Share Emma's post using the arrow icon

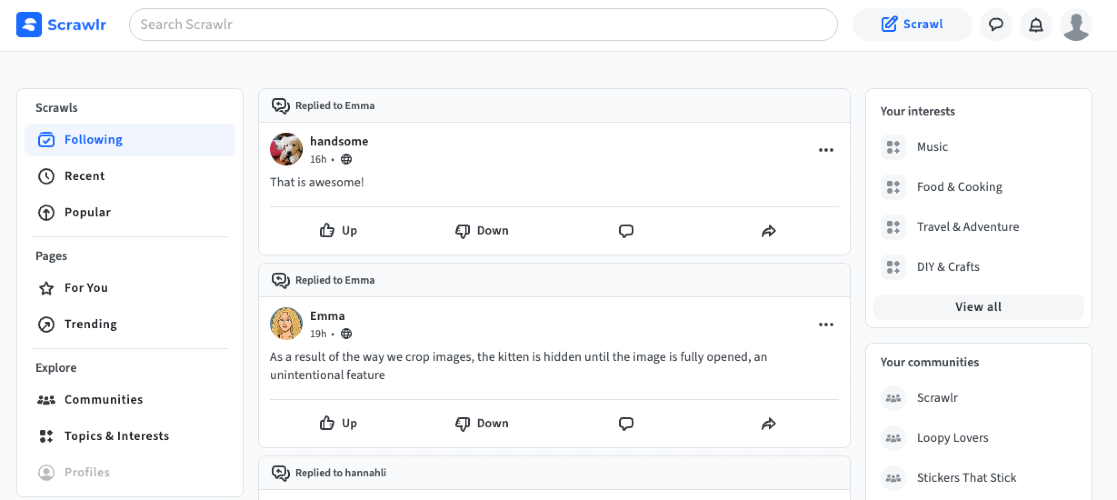click(768, 423)
